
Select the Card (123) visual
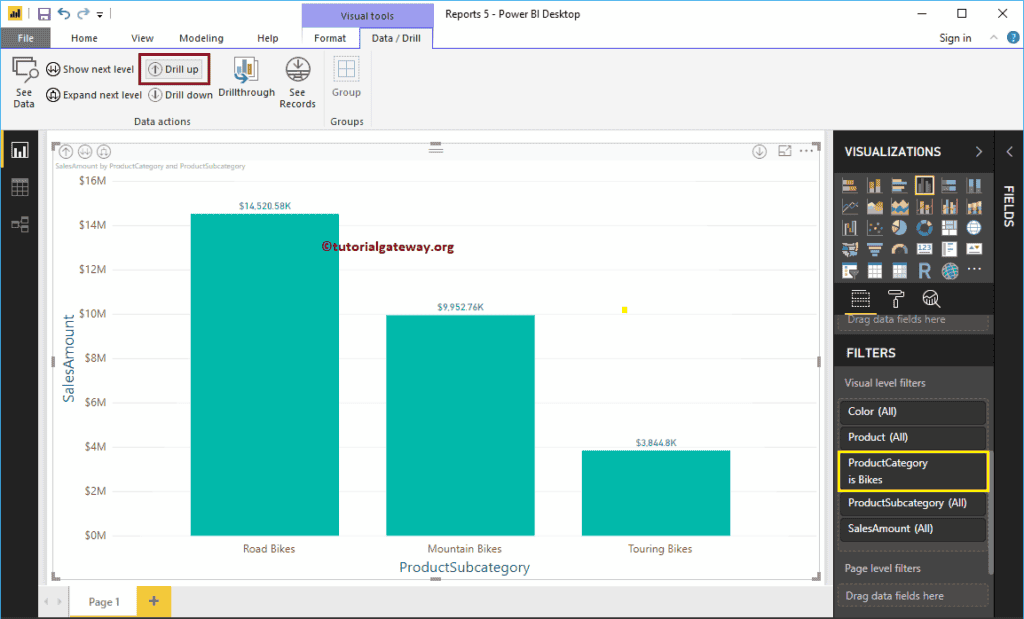924,249
